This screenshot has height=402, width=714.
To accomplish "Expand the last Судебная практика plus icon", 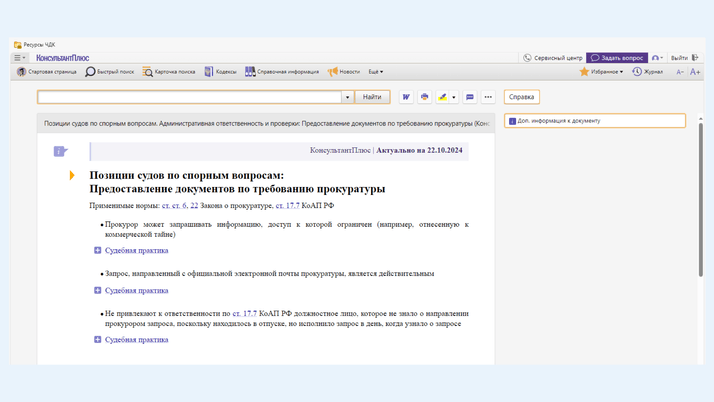I will pos(97,340).
